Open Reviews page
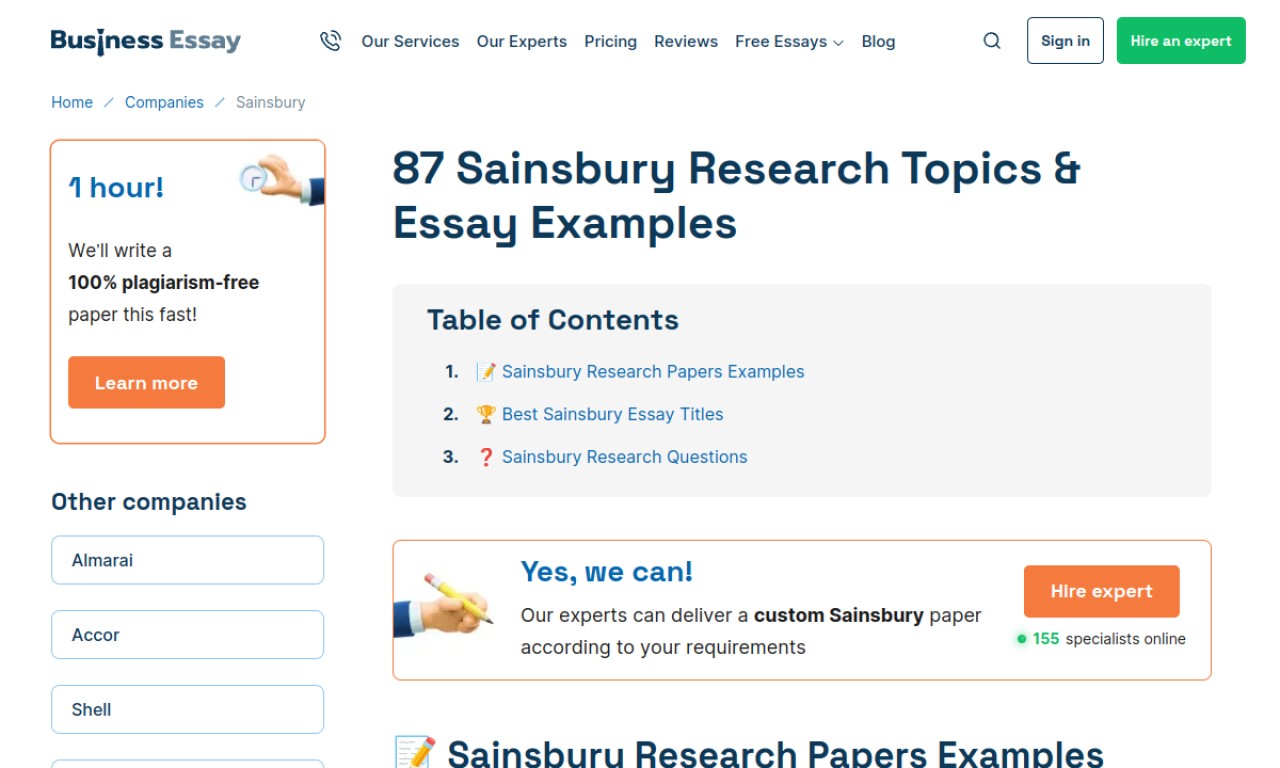 (x=686, y=41)
